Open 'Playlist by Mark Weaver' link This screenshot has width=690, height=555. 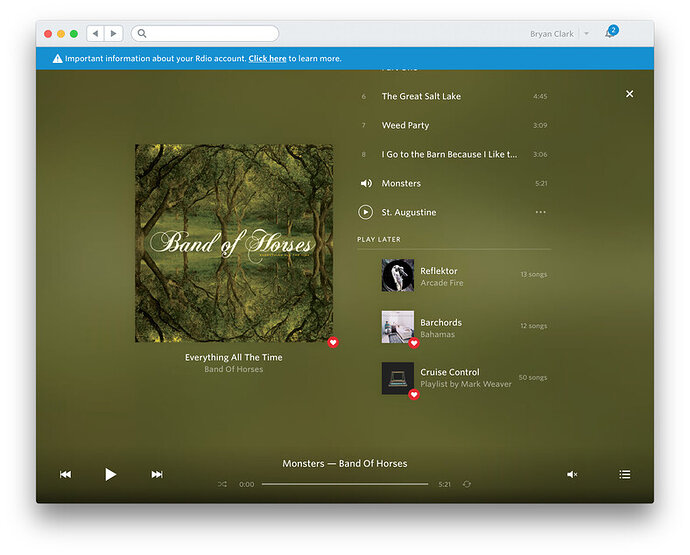(466, 384)
